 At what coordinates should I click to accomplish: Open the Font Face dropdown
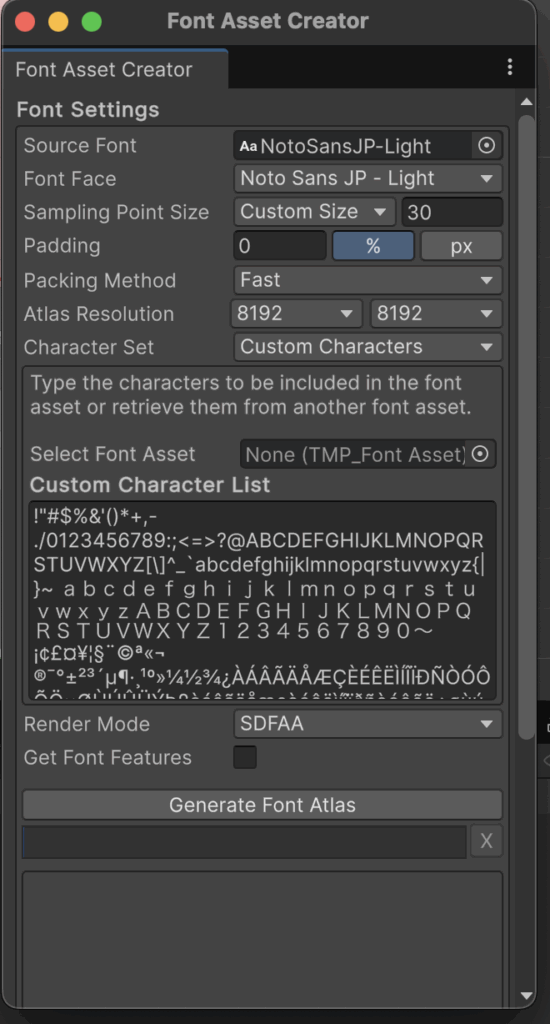pyautogui.click(x=368, y=178)
